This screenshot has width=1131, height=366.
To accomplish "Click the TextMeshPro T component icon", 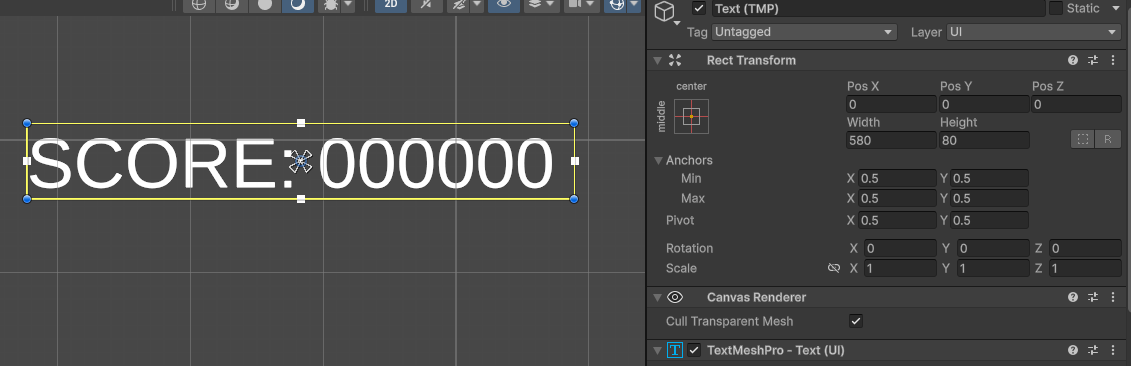I will coord(675,350).
